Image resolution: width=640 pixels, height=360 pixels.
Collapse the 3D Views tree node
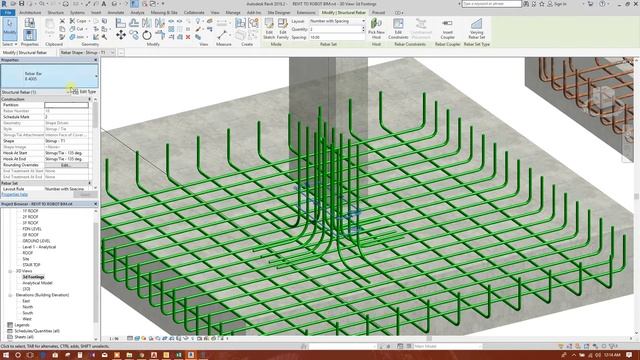(x=10, y=271)
